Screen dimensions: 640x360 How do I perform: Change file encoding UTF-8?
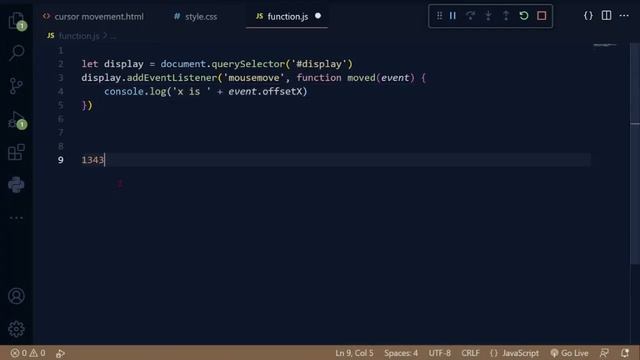(440, 353)
